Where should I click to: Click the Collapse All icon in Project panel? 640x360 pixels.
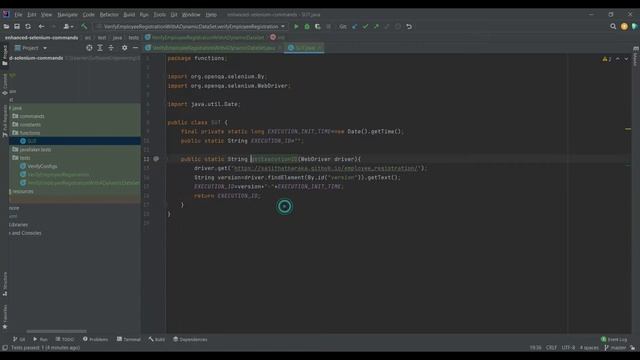[x=111, y=48]
